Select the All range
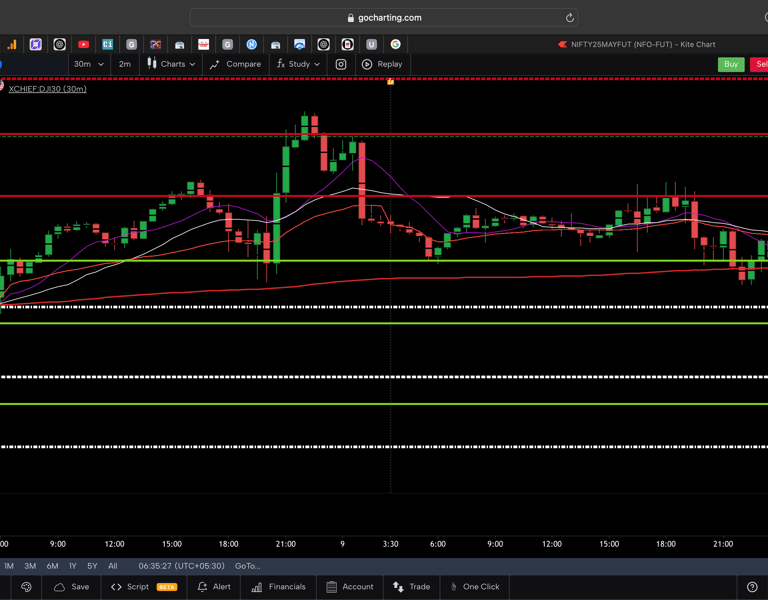 click(113, 566)
